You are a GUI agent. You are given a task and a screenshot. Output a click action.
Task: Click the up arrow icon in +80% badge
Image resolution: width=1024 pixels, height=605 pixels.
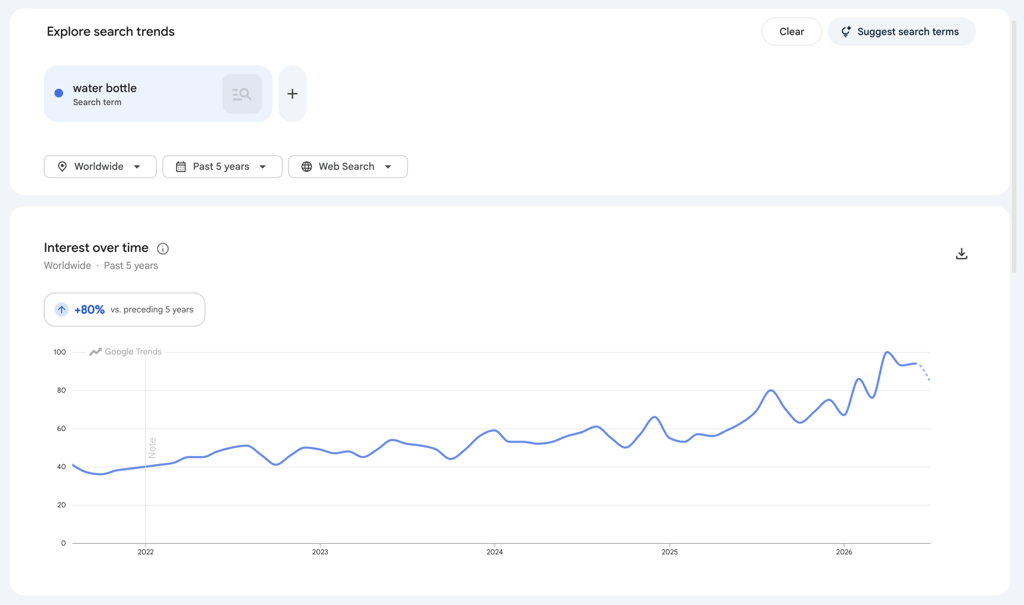point(61,310)
